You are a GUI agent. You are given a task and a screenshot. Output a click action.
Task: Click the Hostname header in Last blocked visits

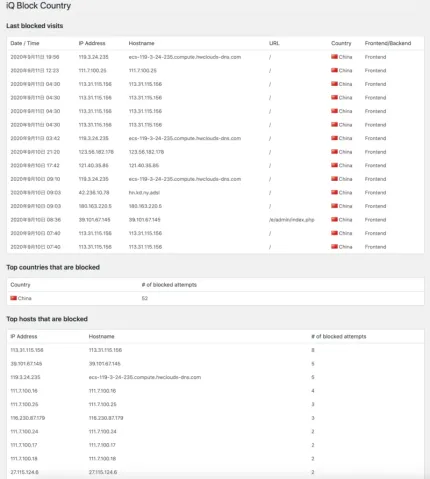point(141,43)
